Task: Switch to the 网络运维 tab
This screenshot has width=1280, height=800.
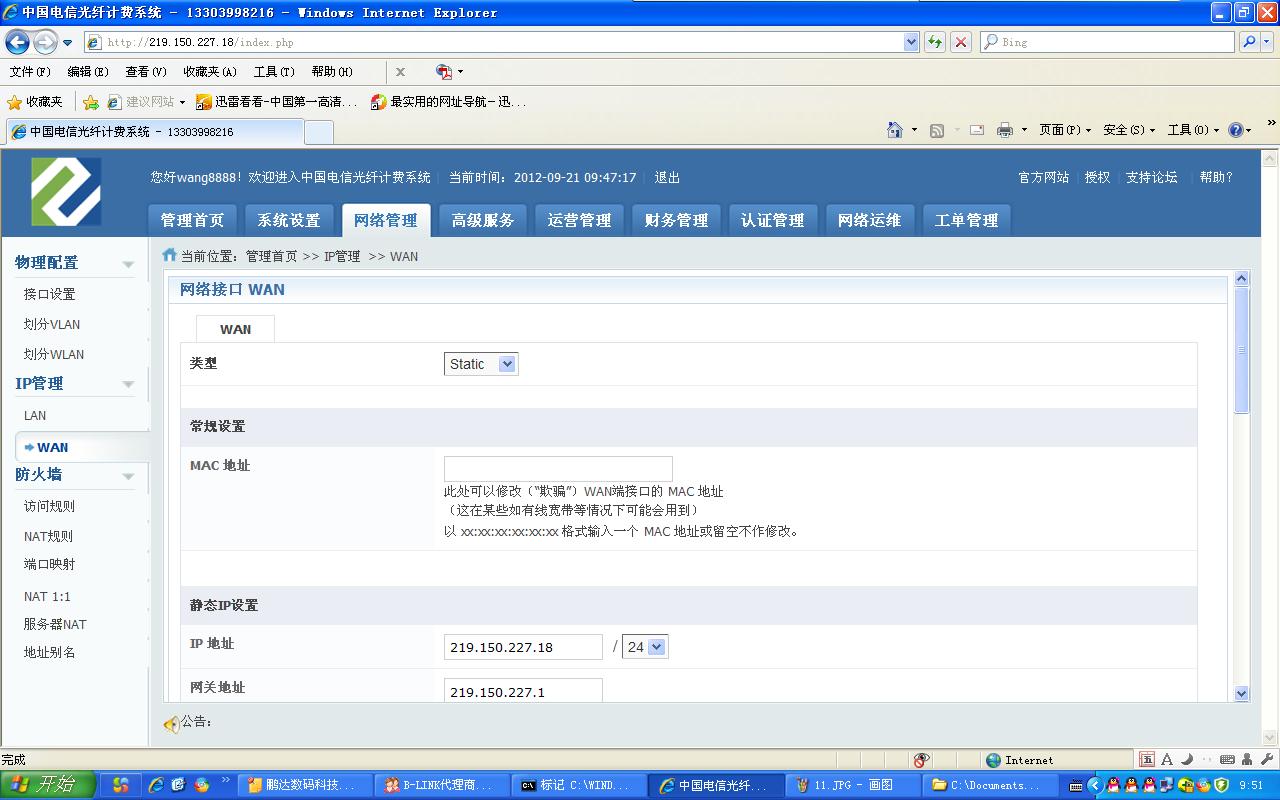Action: [x=870, y=220]
